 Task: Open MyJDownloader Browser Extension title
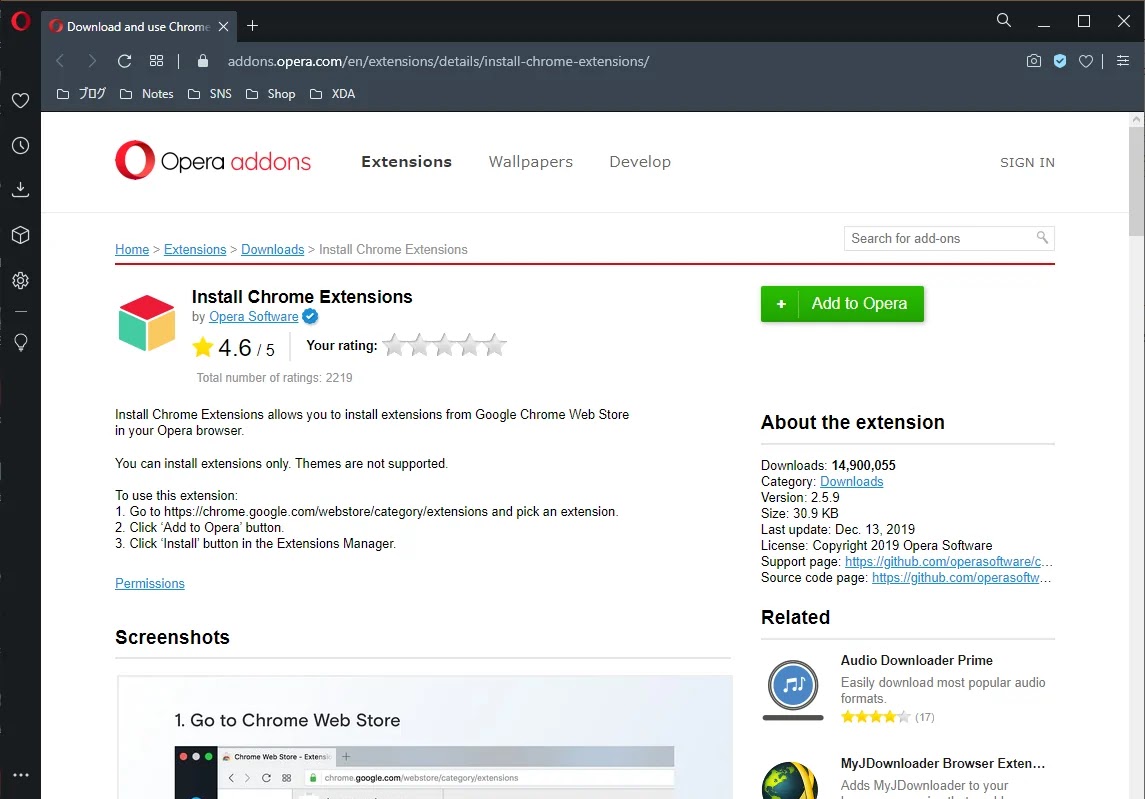click(943, 762)
